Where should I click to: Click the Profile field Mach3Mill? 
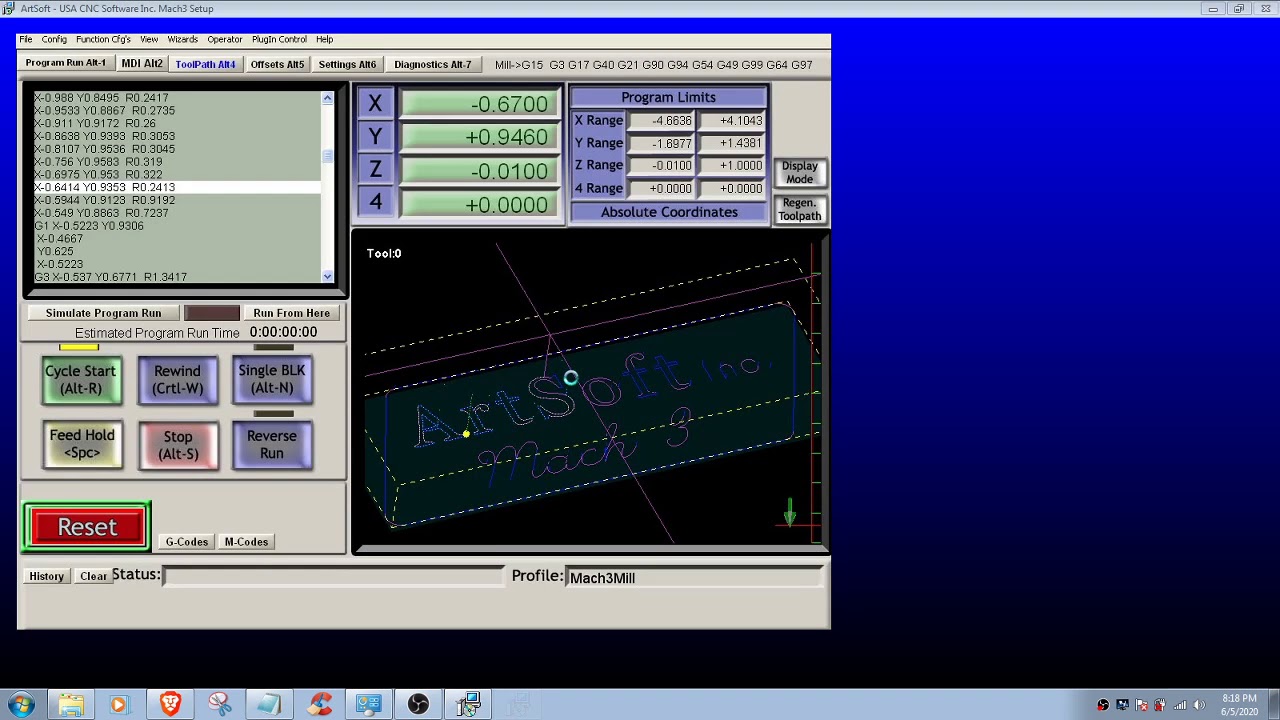[x=694, y=578]
